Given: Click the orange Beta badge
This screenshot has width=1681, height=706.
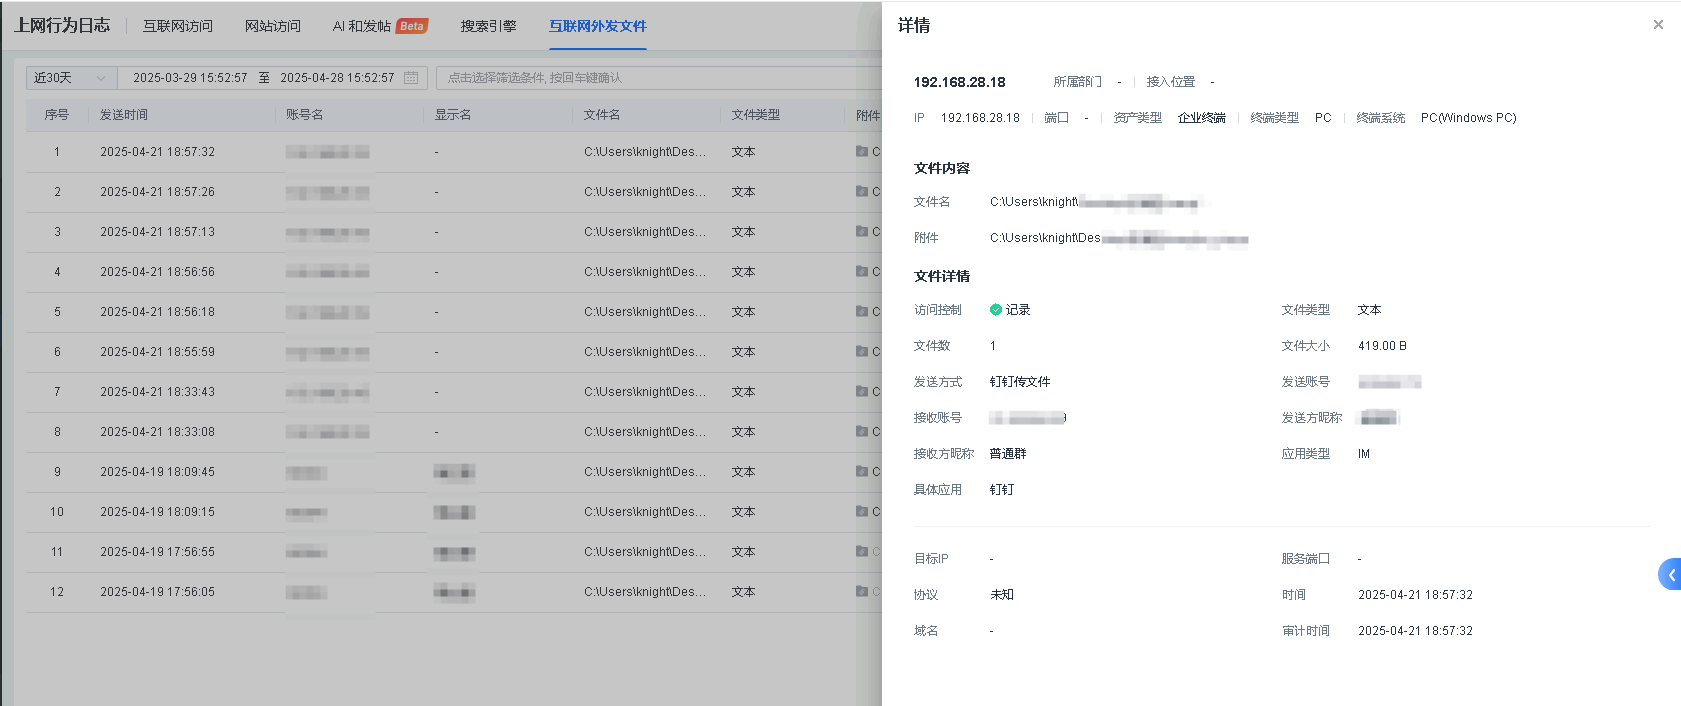Looking at the screenshot, I should tap(411, 26).
